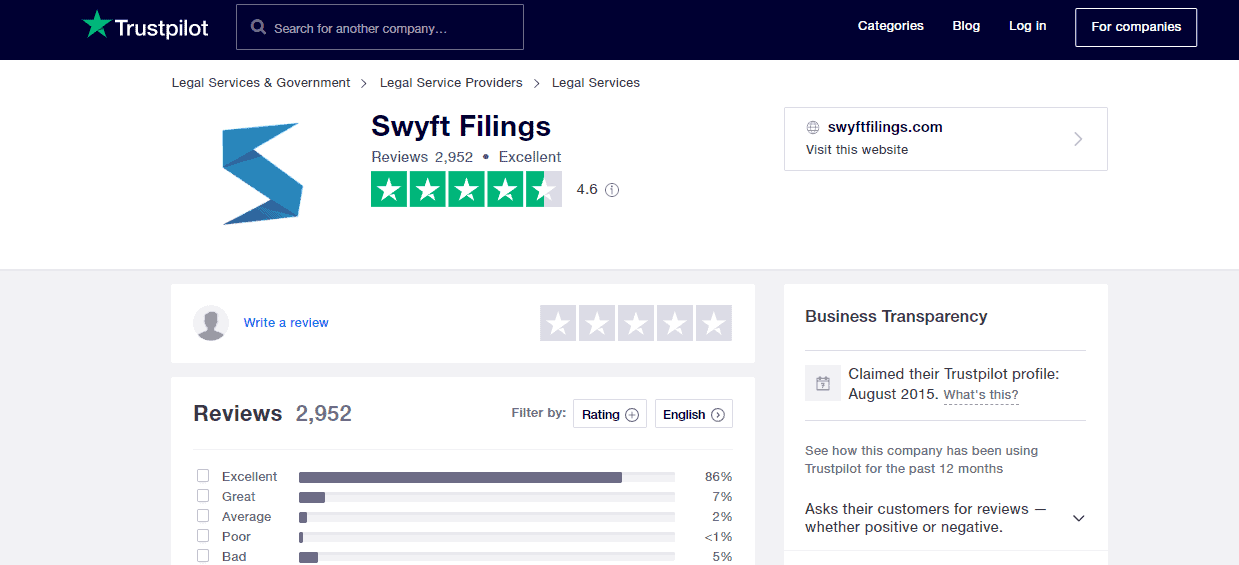Check the Bad rating filter checkbox
Viewport: 1239px width, 565px height.
(203, 556)
